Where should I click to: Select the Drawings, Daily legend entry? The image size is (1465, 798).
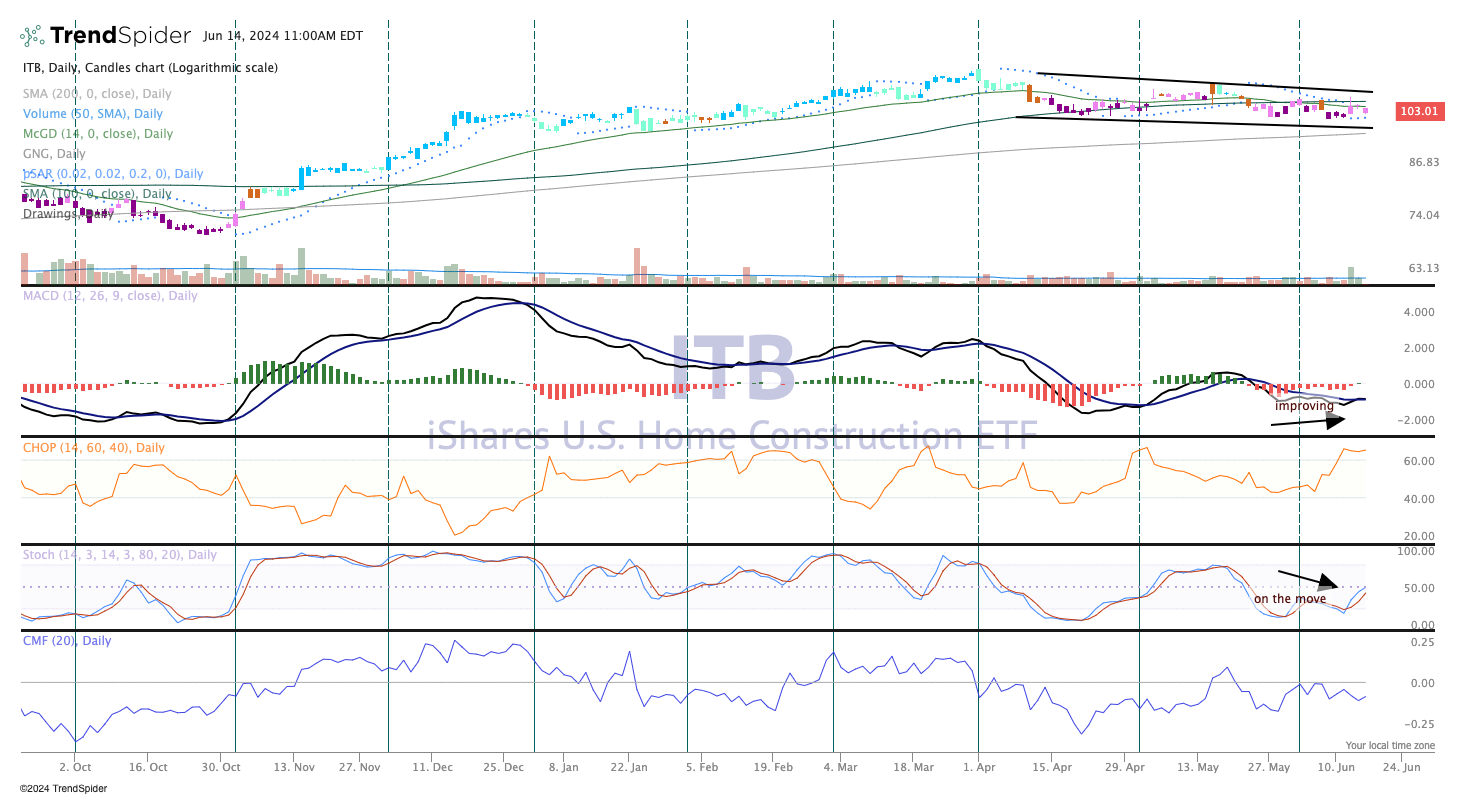[67, 214]
